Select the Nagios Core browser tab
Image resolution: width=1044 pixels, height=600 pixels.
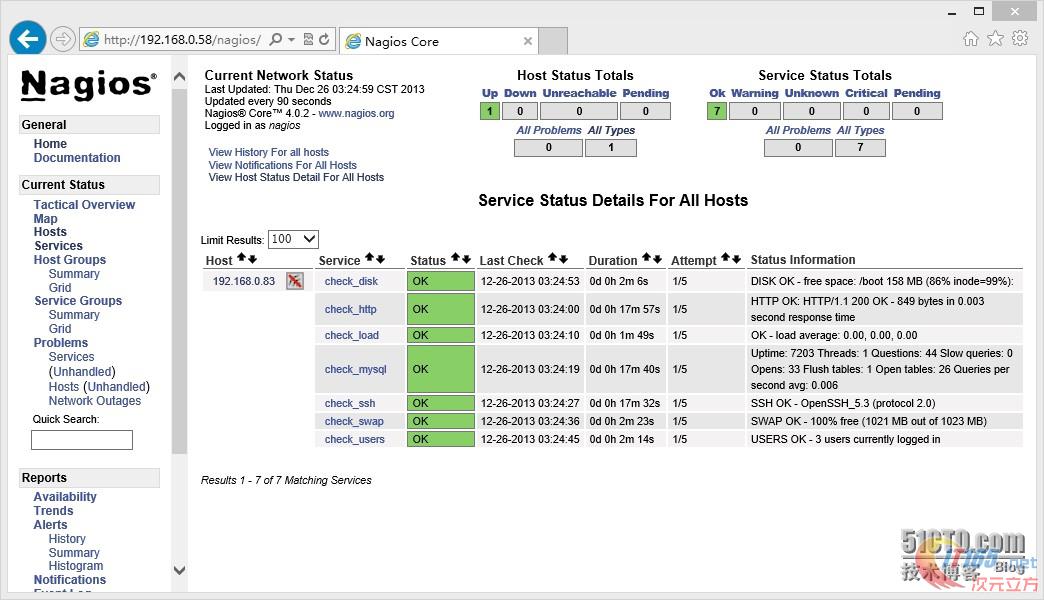(x=439, y=41)
